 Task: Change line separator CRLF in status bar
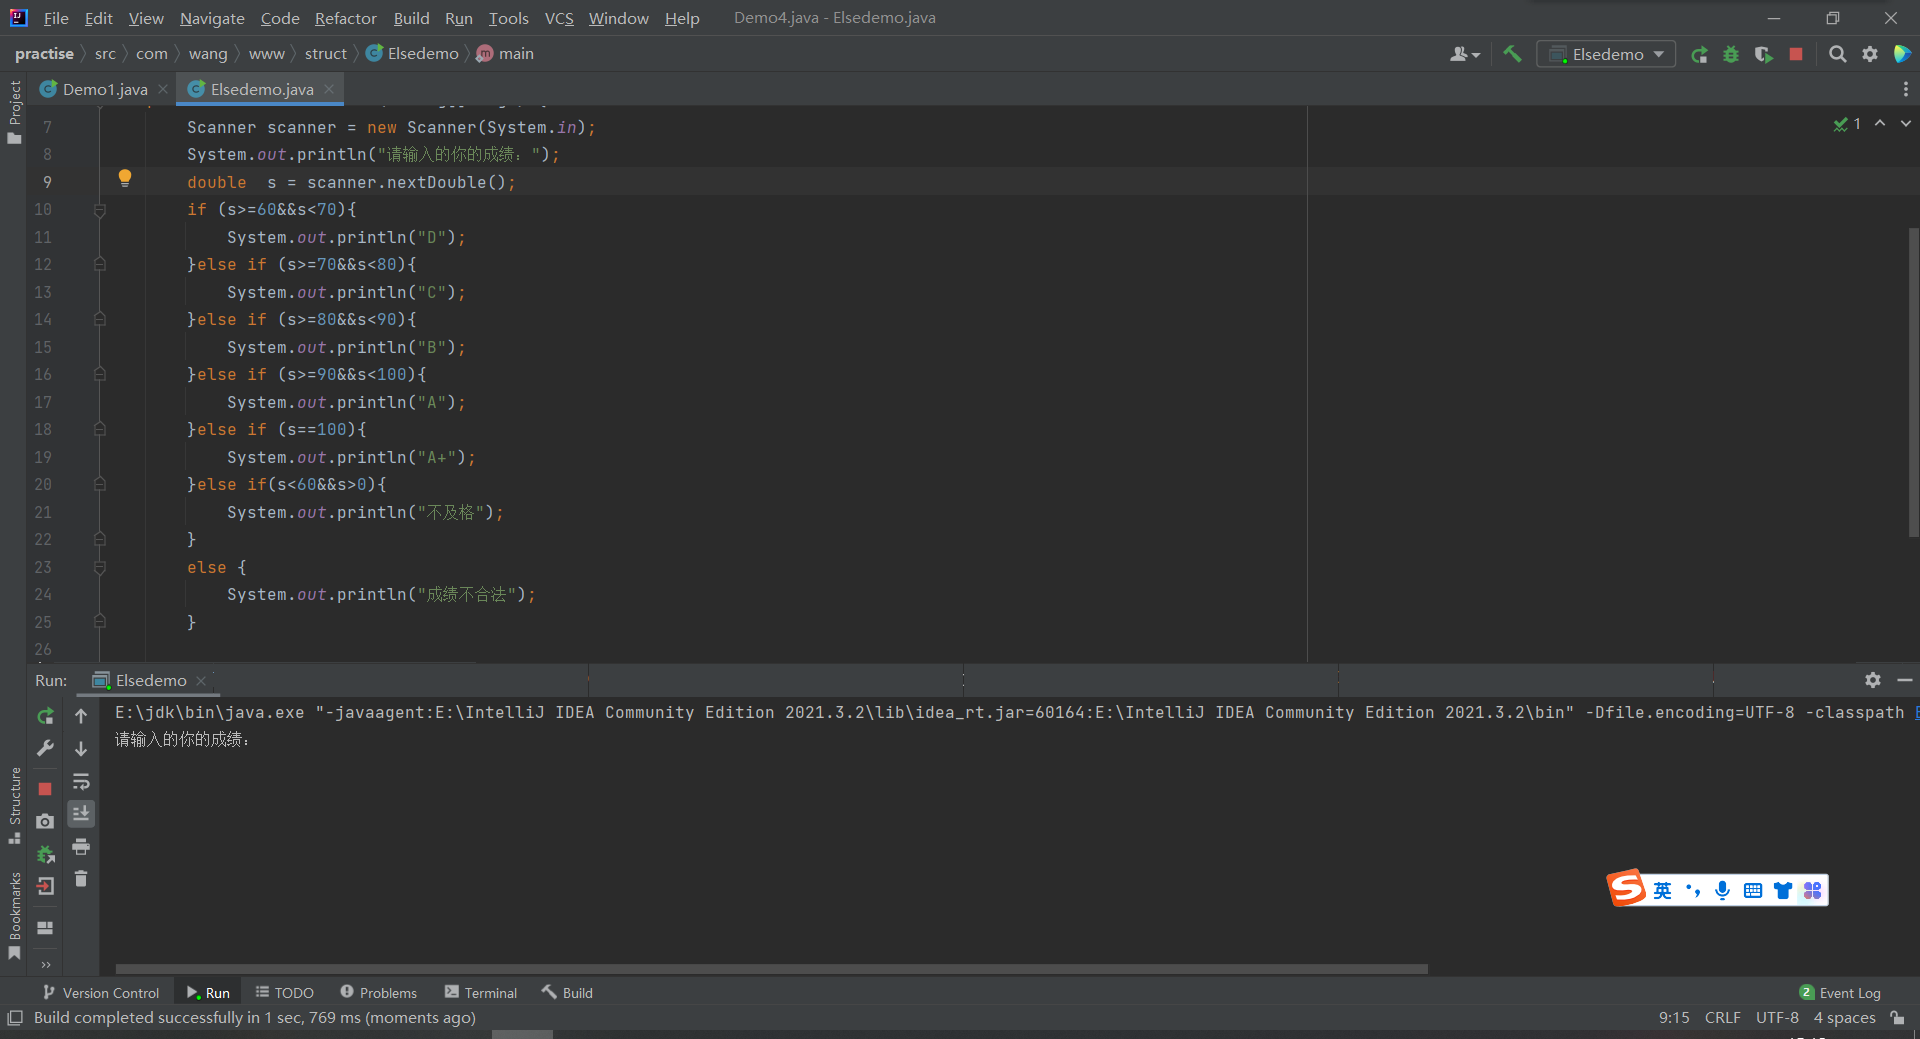pos(1722,1017)
